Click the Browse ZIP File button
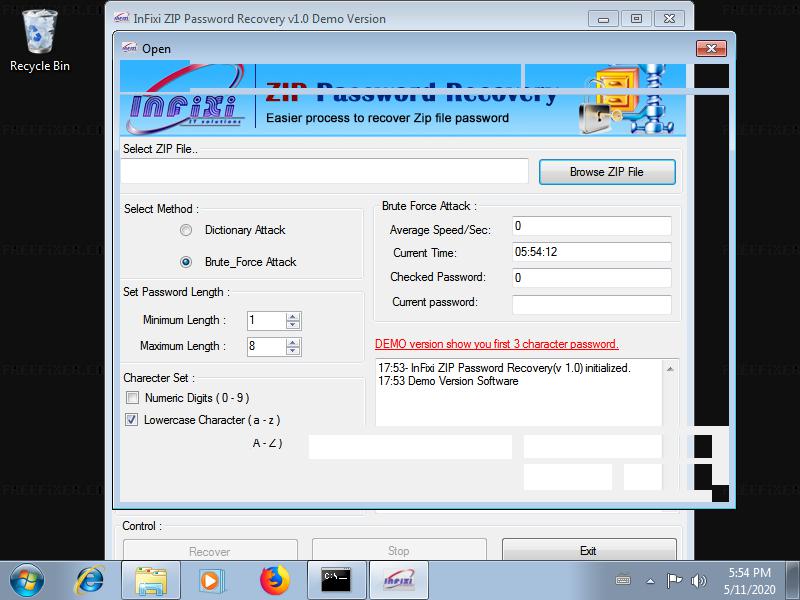 607,172
